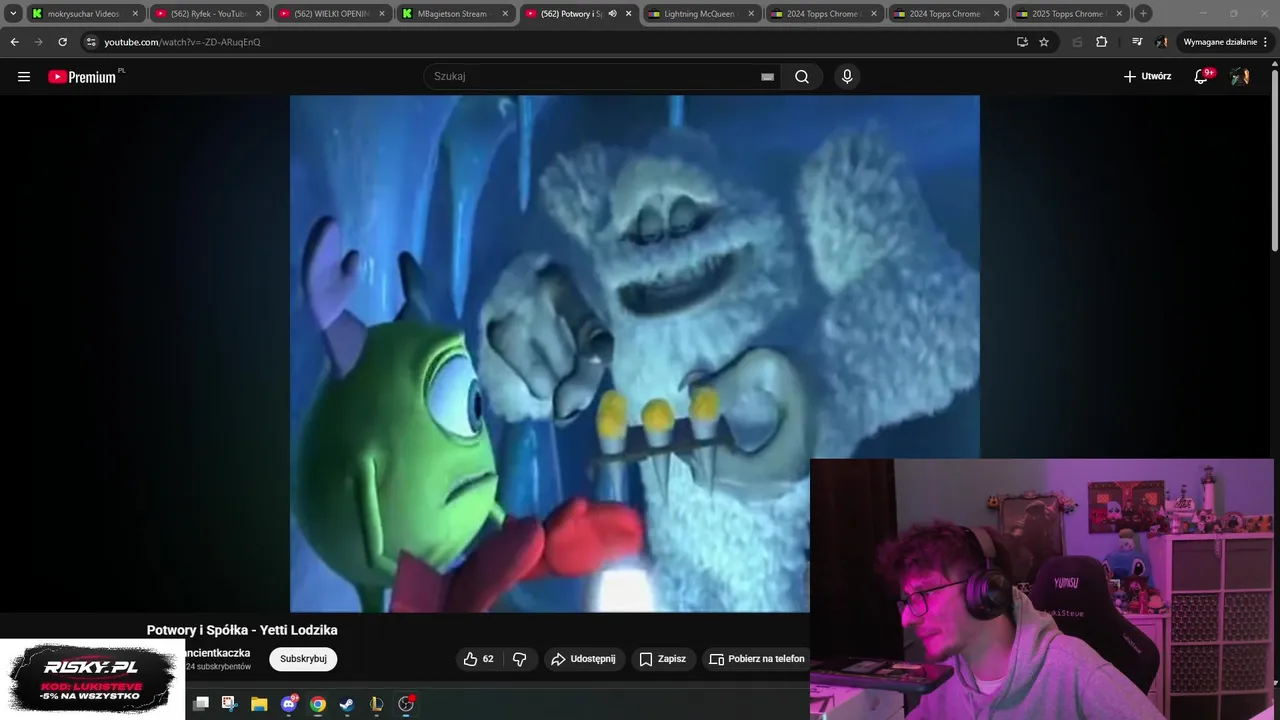
Task: Click the youtube.com address bar URL
Action: coord(182,42)
